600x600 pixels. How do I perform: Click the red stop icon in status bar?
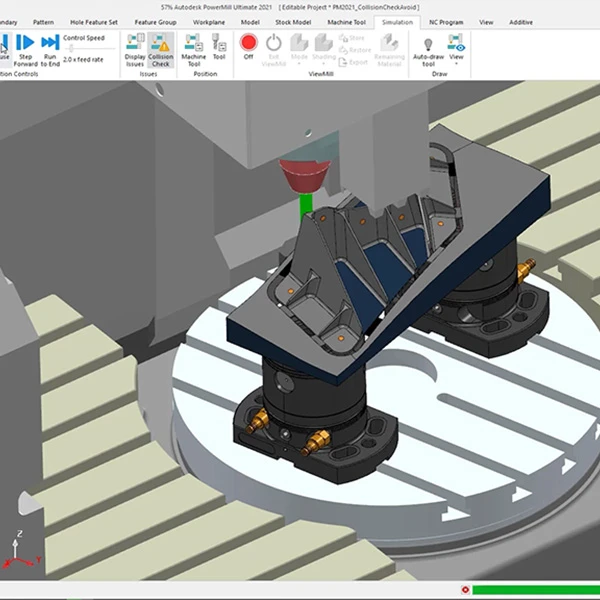pos(465,590)
